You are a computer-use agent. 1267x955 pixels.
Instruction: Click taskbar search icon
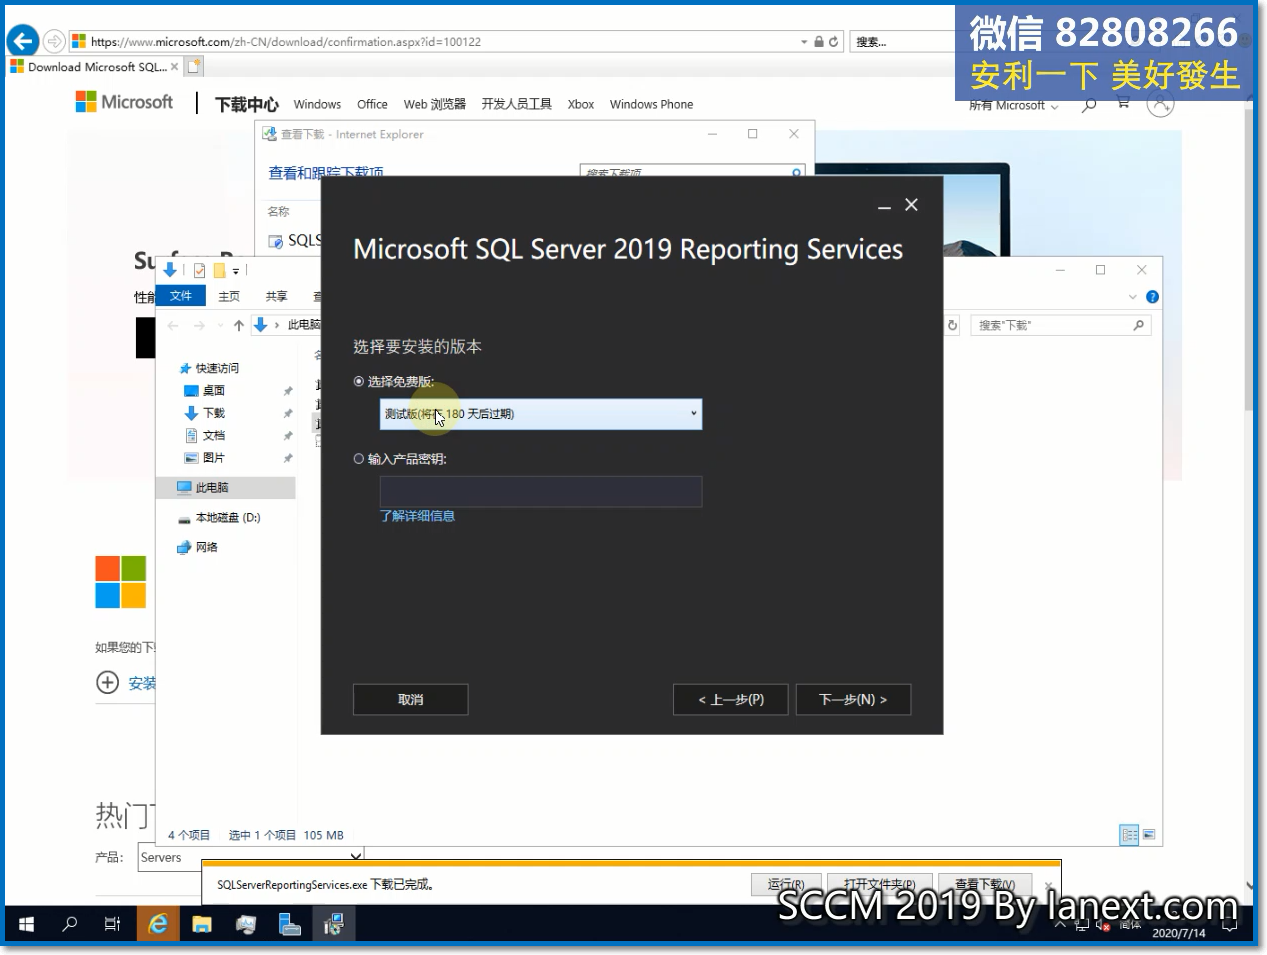click(69, 924)
